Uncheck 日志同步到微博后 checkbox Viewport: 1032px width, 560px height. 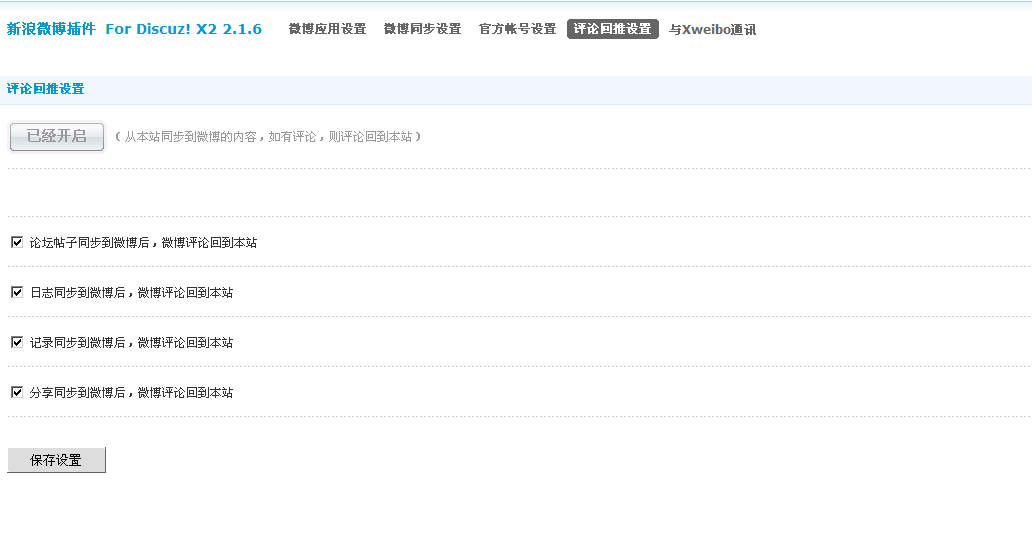(17, 292)
